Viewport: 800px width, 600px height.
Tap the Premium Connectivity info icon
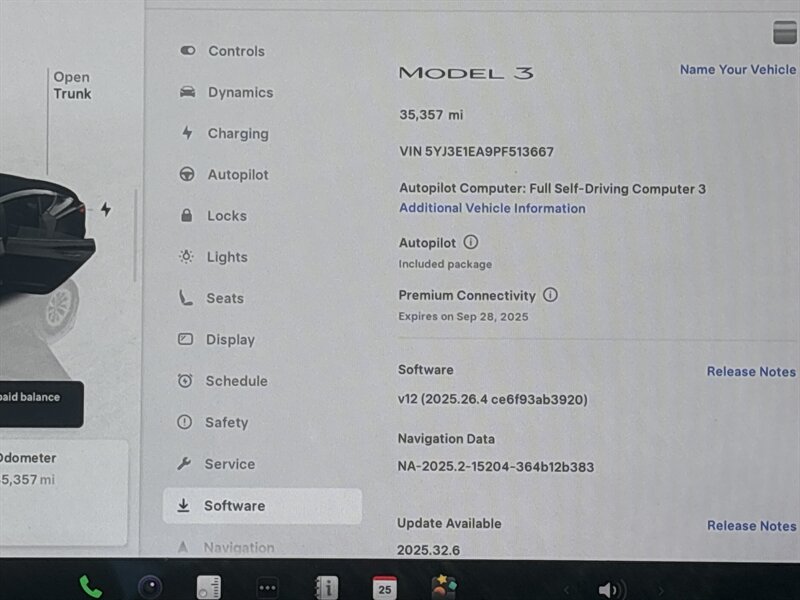point(550,294)
